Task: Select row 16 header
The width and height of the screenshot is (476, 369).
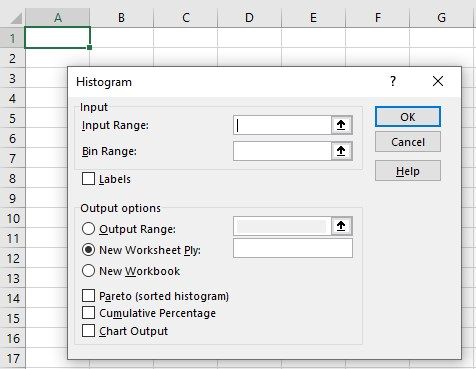Action: [x=12, y=338]
